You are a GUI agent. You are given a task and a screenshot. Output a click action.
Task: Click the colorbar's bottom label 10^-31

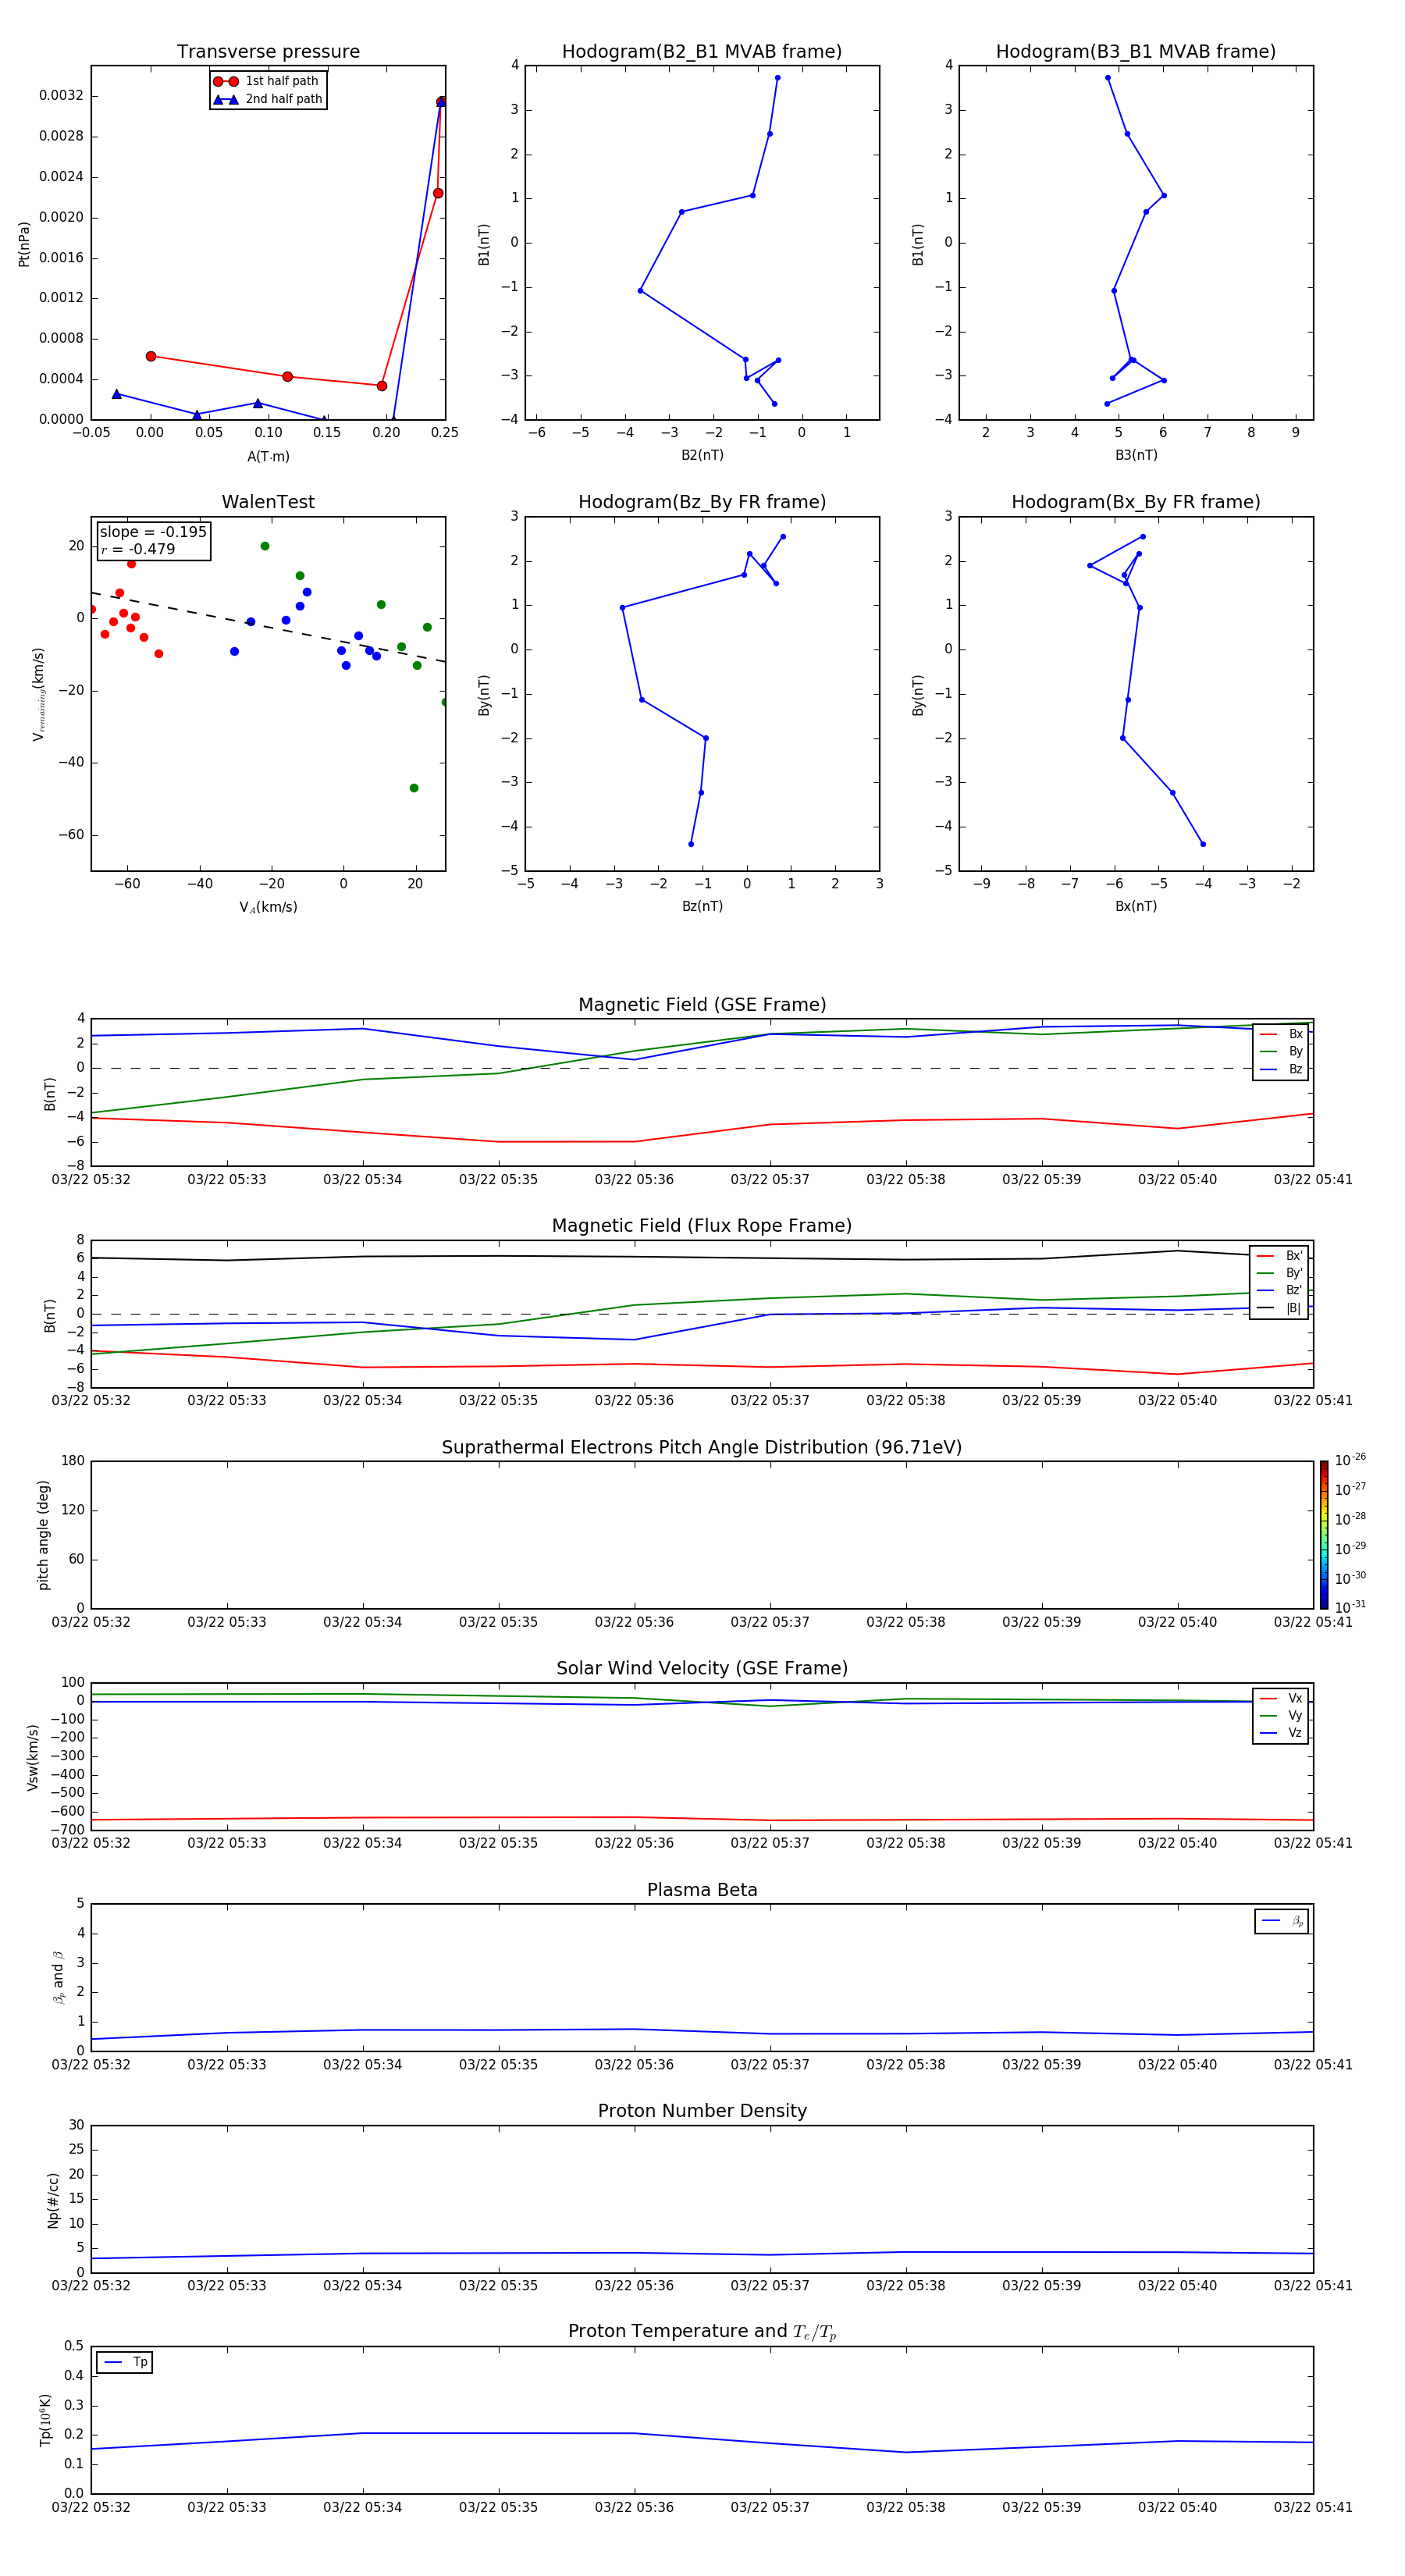(1350, 1607)
